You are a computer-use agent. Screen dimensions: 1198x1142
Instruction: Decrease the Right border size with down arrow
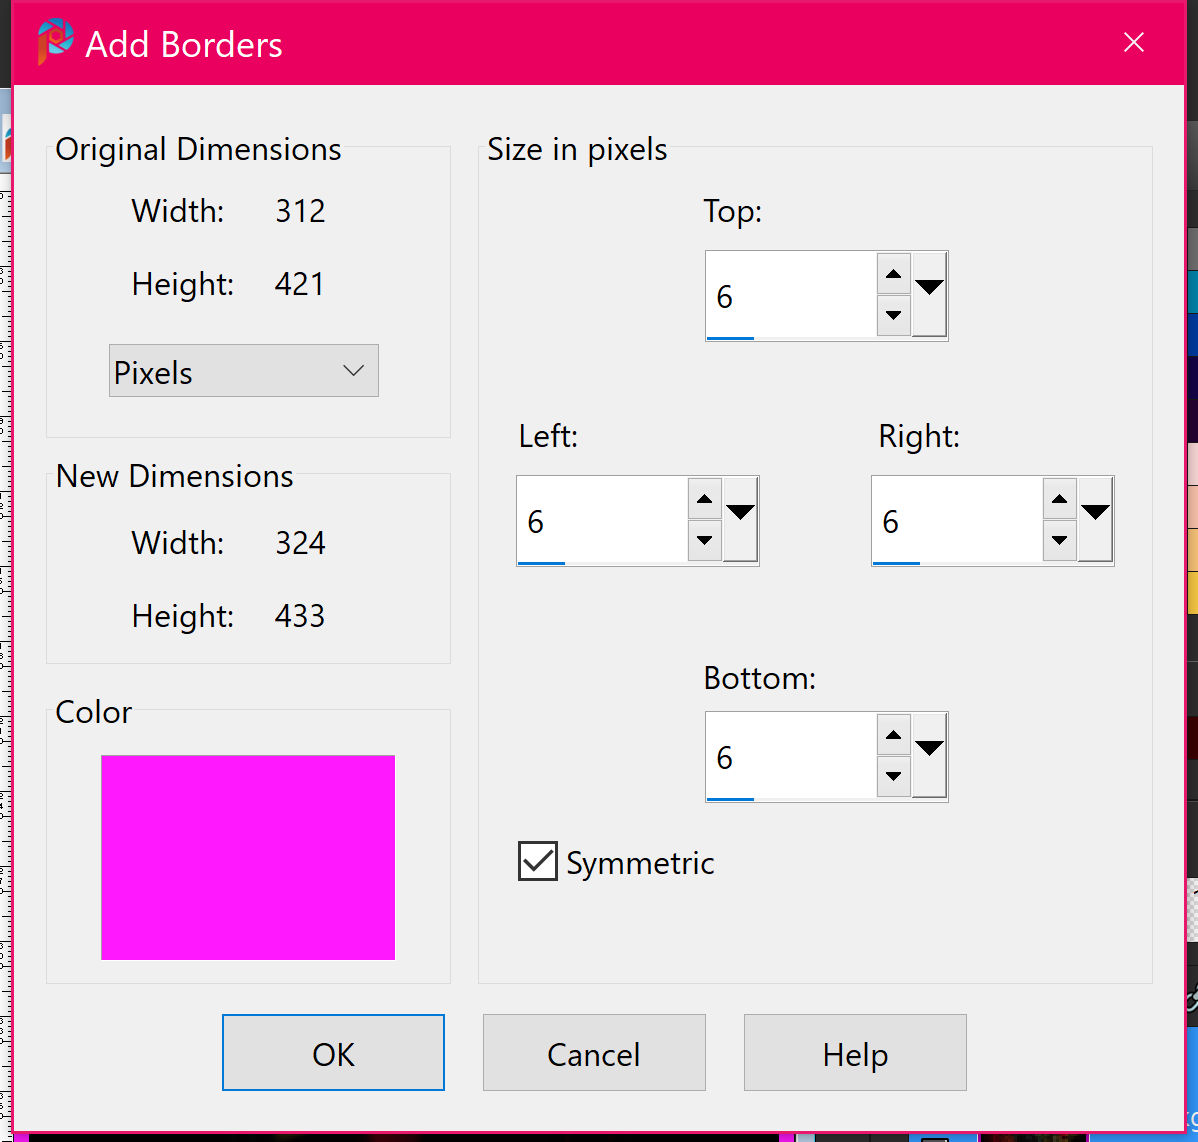click(x=1059, y=541)
